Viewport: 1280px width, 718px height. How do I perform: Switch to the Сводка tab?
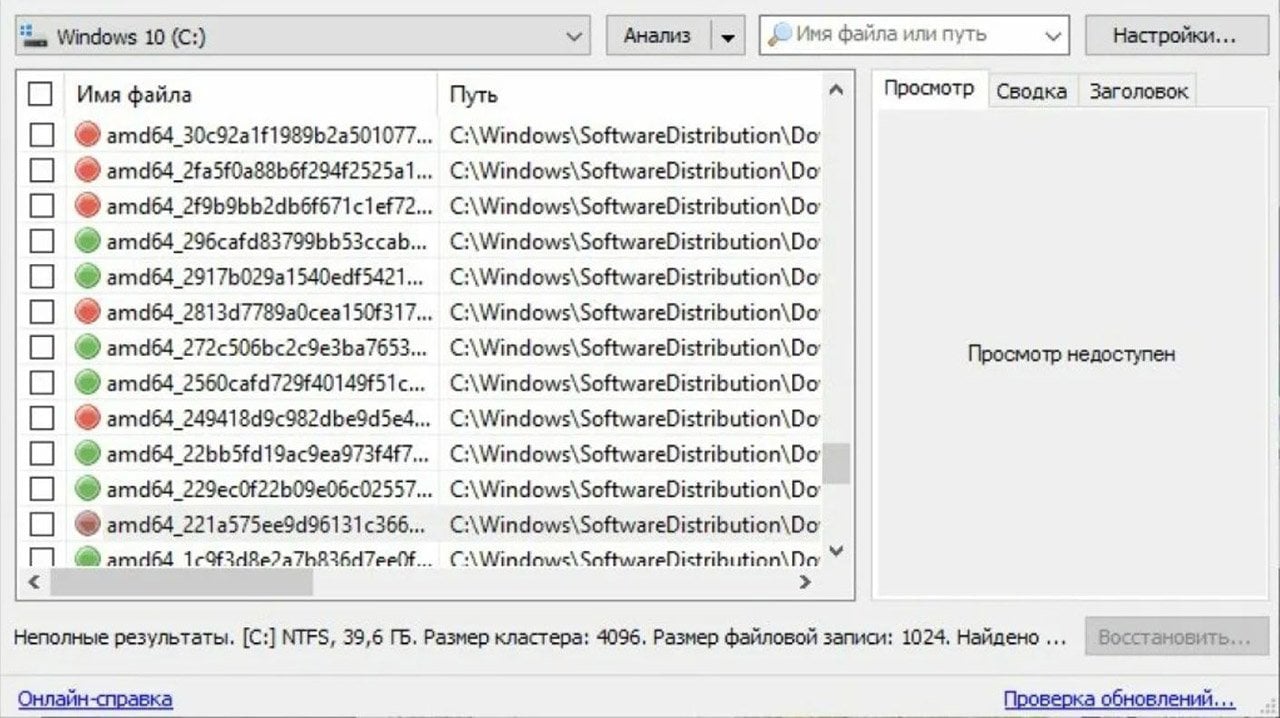(x=1031, y=91)
